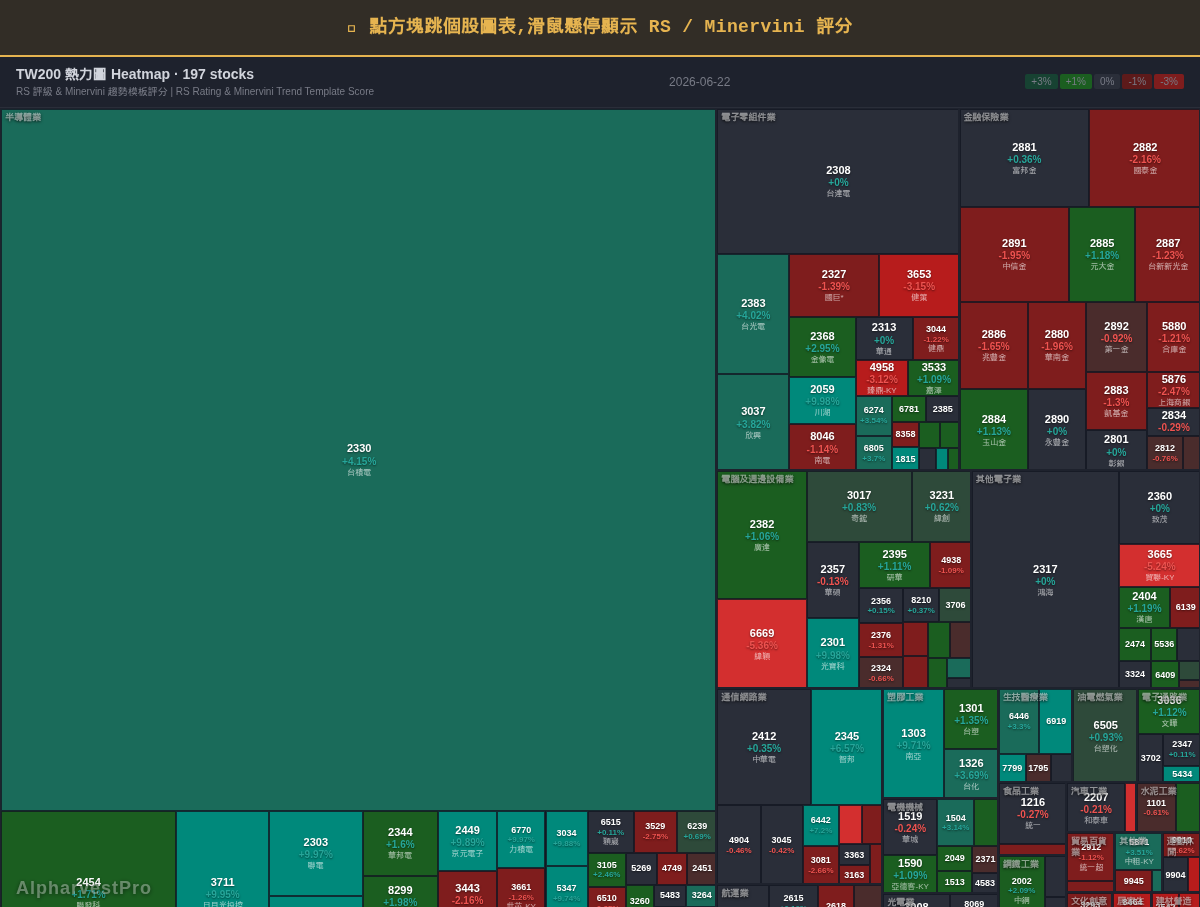Open the 6505 台塑化 block
Screen dimensions: 1200x907
tap(1105, 736)
